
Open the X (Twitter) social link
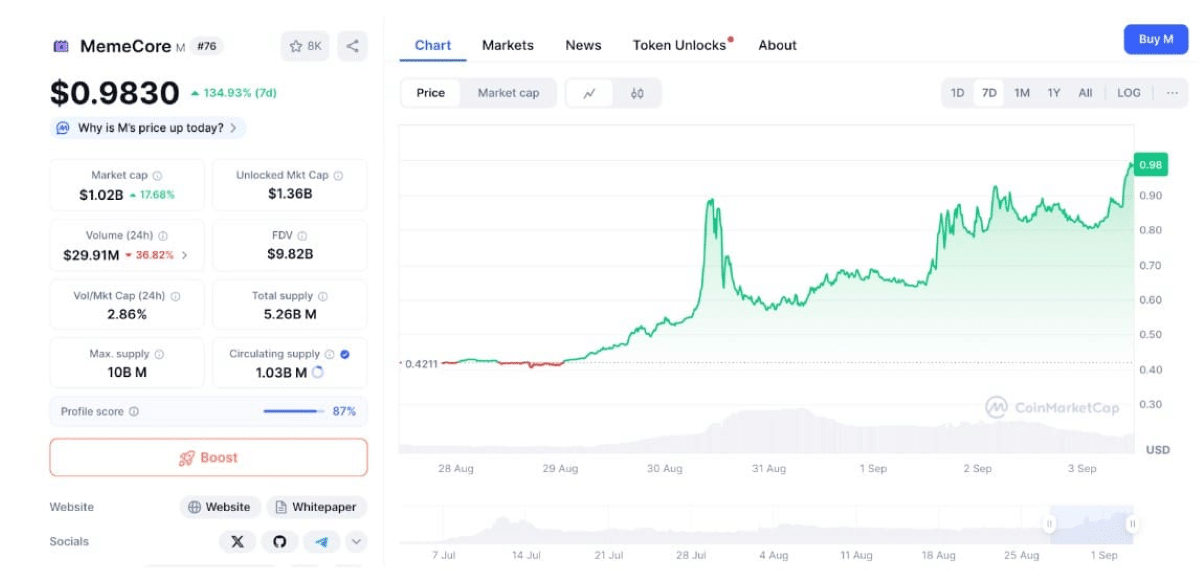[237, 541]
